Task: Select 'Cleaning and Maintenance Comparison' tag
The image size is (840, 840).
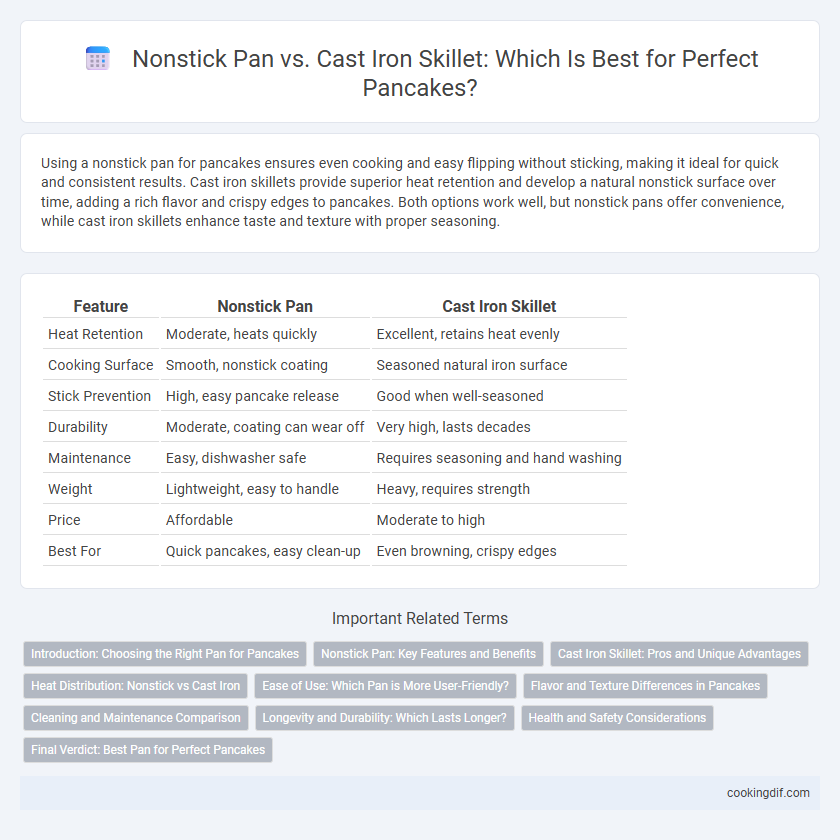Action: pyautogui.click(x=136, y=718)
